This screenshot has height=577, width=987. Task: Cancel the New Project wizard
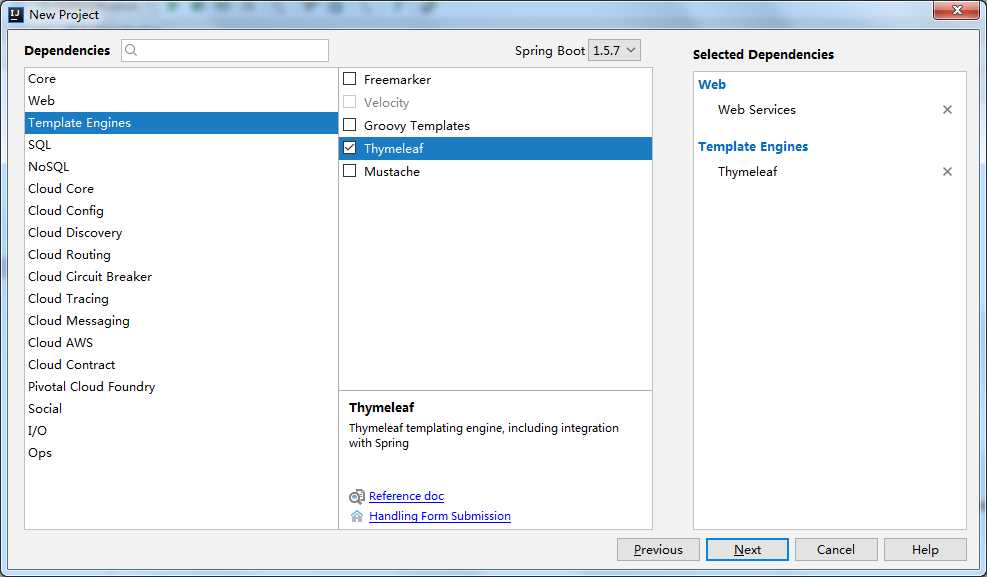(836, 549)
